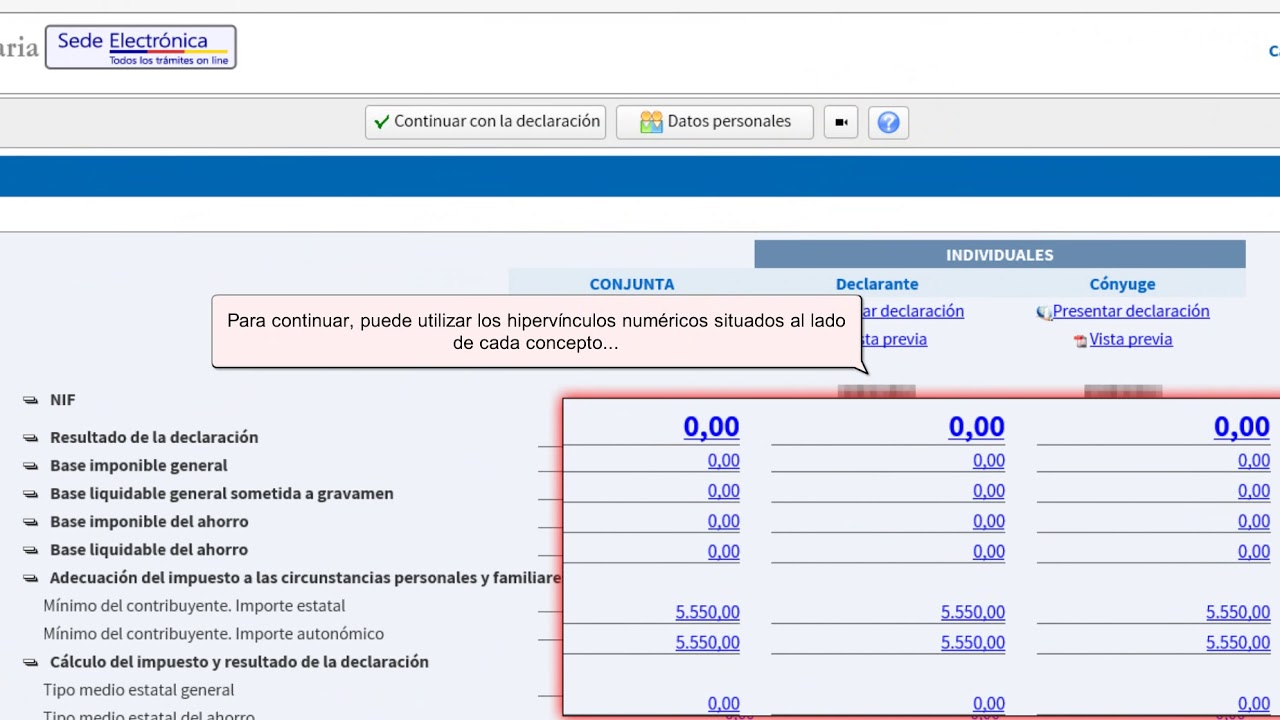Click Cónyuge Presentar declaración link
Image resolution: width=1280 pixels, height=720 pixels.
coord(1131,311)
